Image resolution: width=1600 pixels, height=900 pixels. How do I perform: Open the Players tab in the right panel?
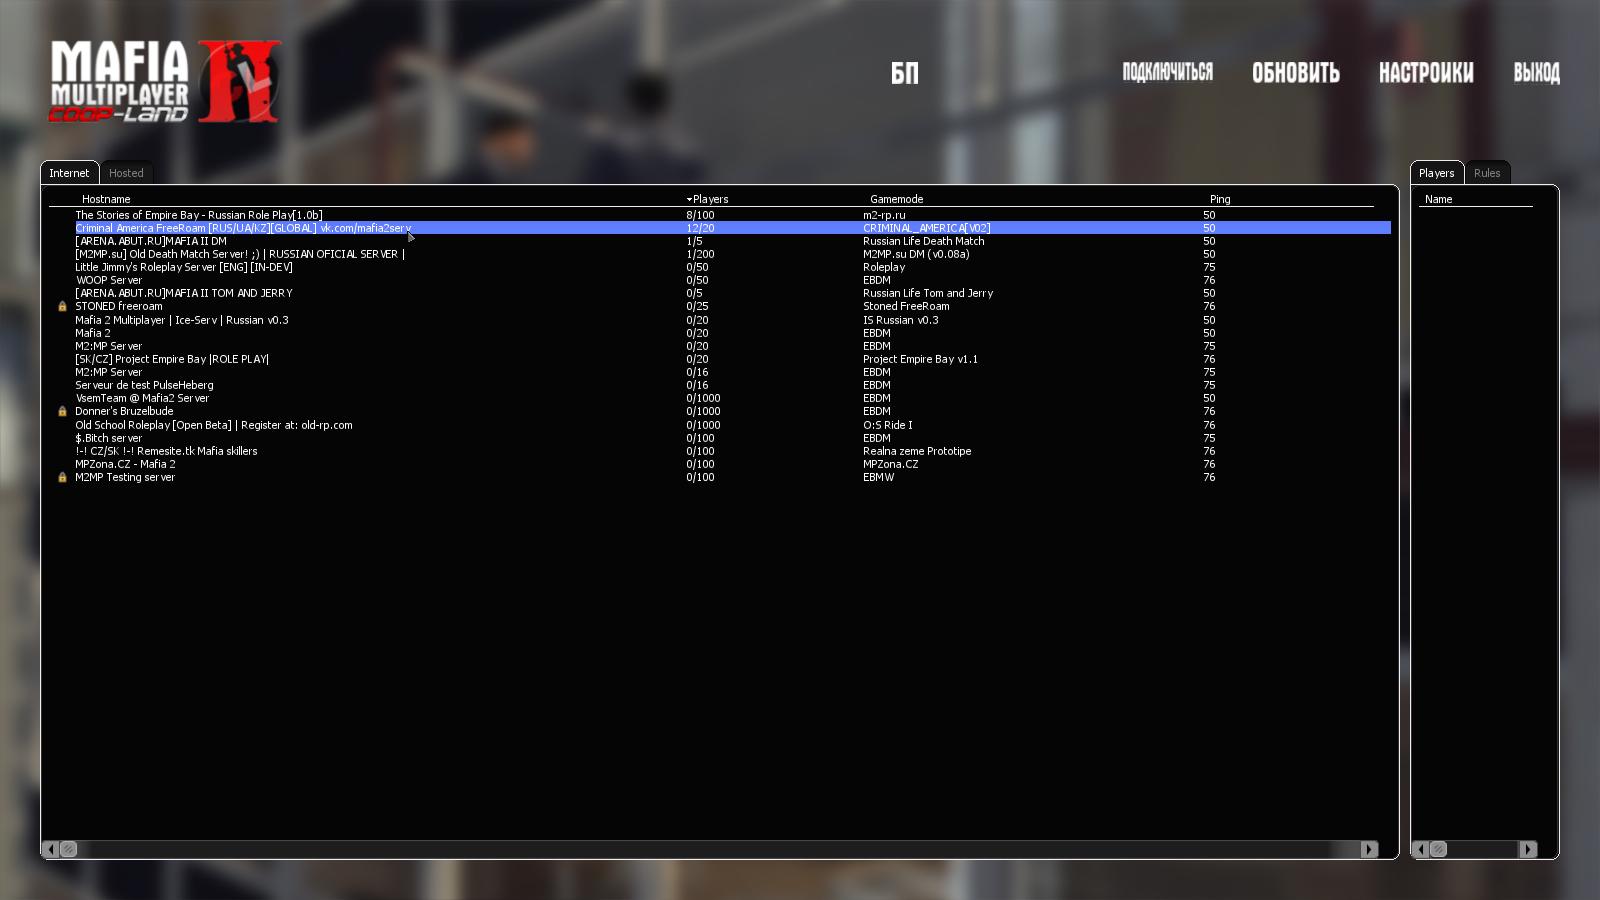click(1436, 173)
